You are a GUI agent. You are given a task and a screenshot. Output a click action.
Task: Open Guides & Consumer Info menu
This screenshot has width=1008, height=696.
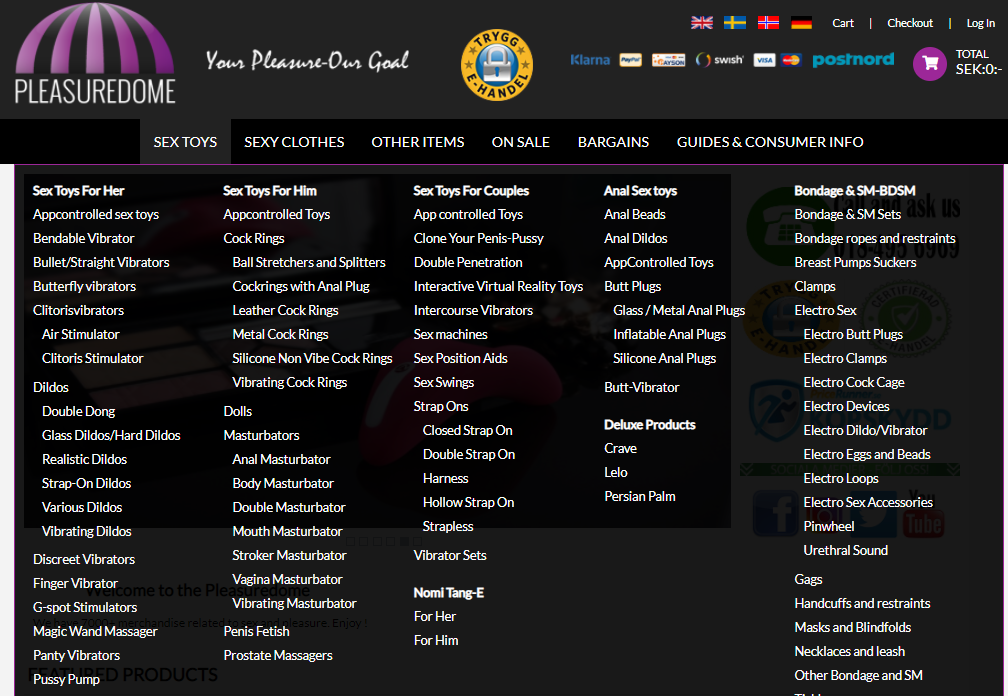[770, 141]
